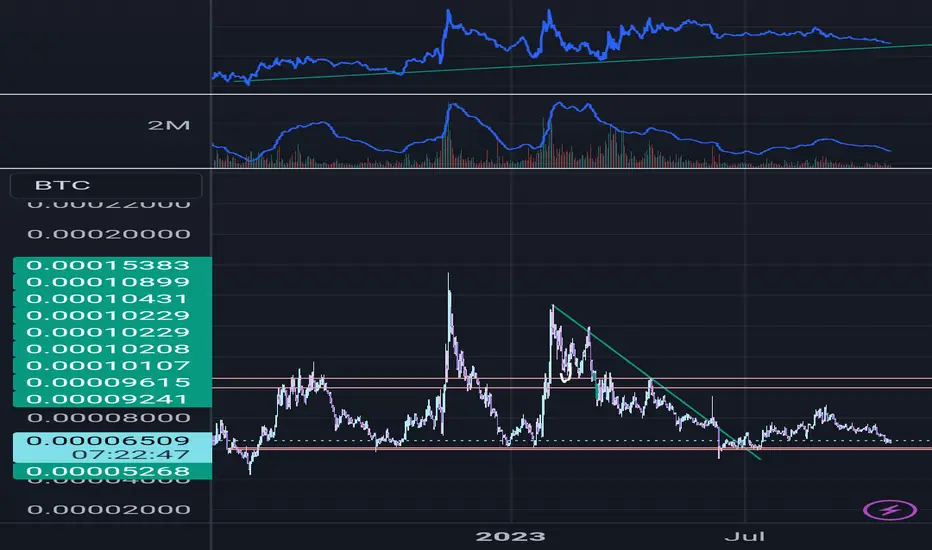
Task: Click the Jul label on time axis
Action: [x=745, y=536]
